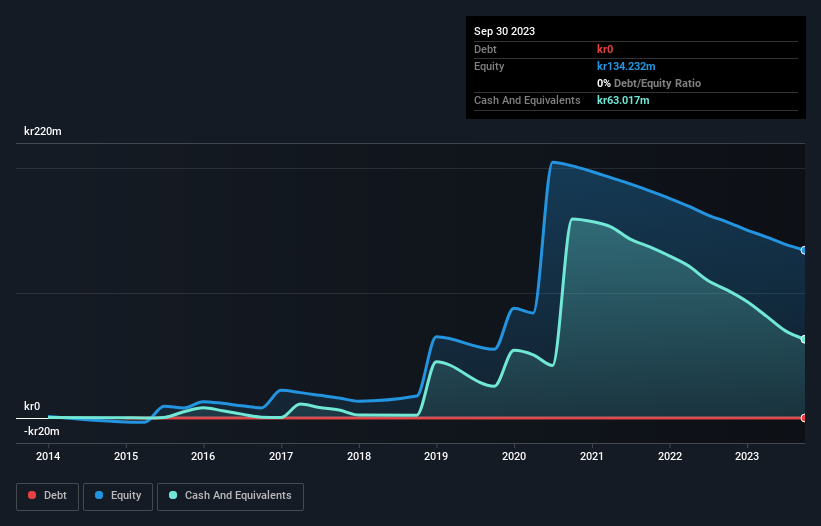Toggle the Debt legend button
Viewport: 821px width, 526px height.
pos(47,496)
